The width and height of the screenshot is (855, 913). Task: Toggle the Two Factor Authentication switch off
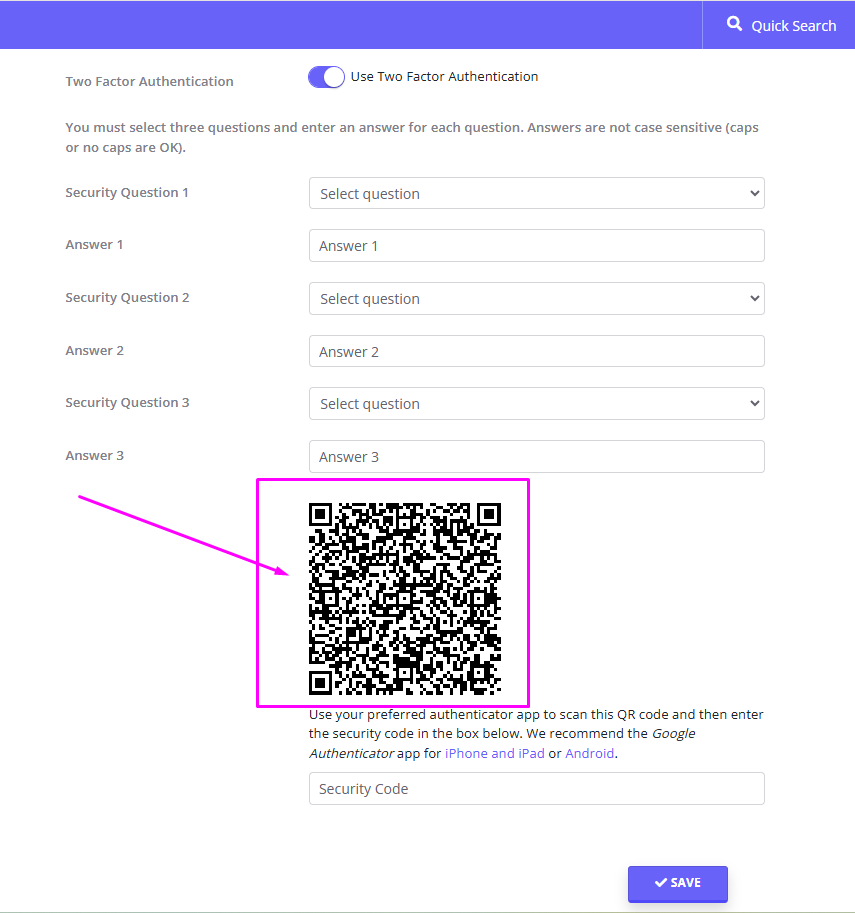326,76
